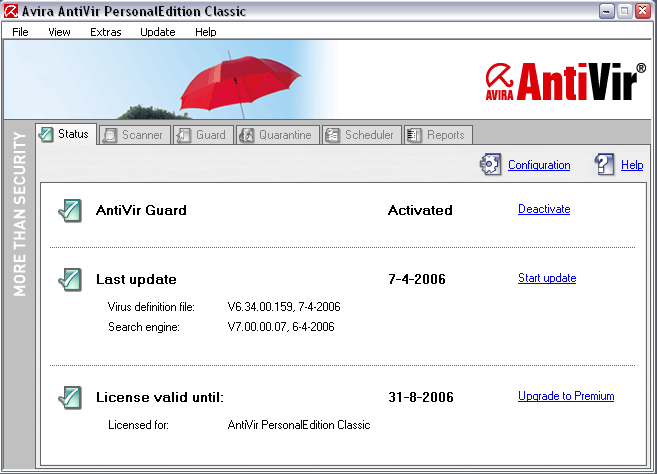Switch to the Quarantine tab
This screenshot has height=474, width=657.
pyautogui.click(x=278, y=135)
